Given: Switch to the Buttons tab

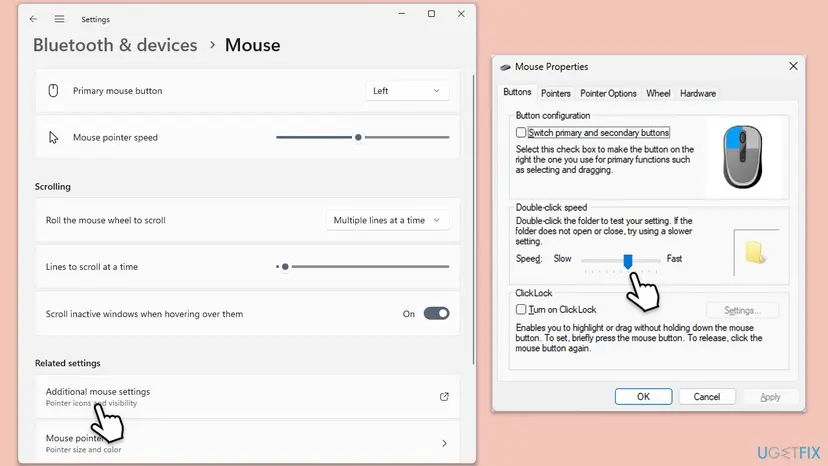Looking at the screenshot, I should 517,92.
